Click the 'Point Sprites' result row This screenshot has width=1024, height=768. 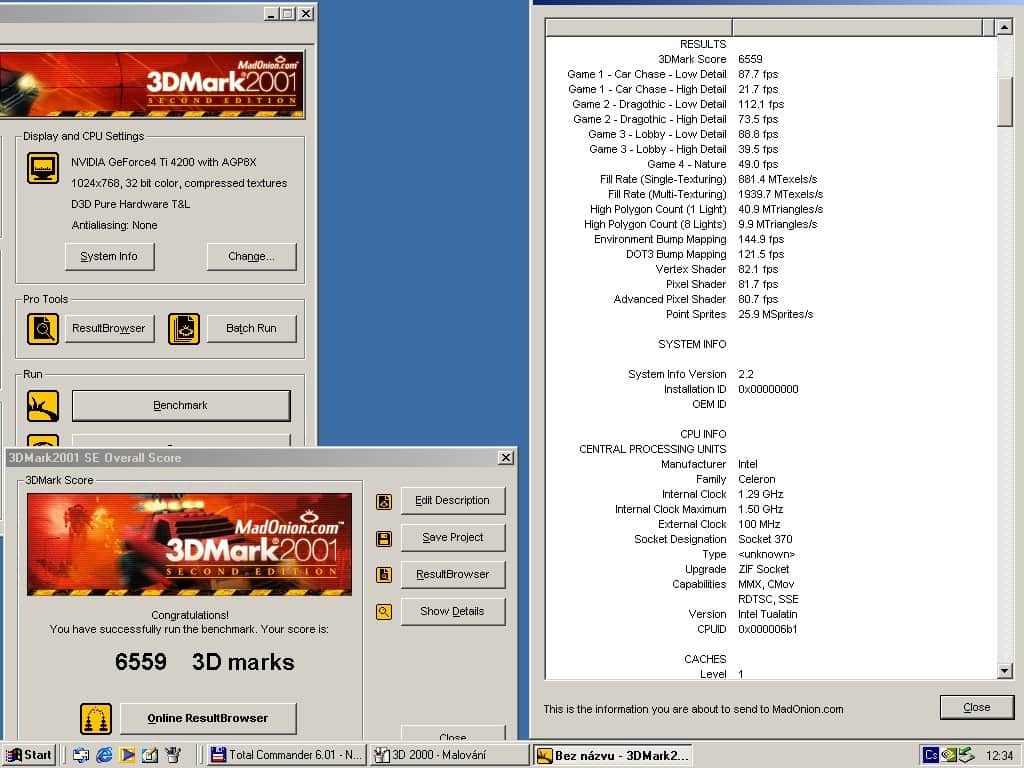click(x=771, y=314)
